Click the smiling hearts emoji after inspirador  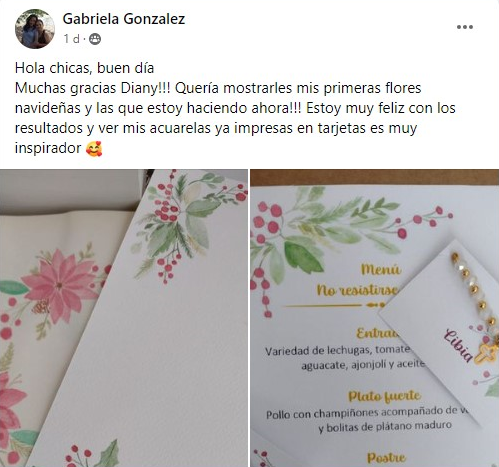click(94, 148)
